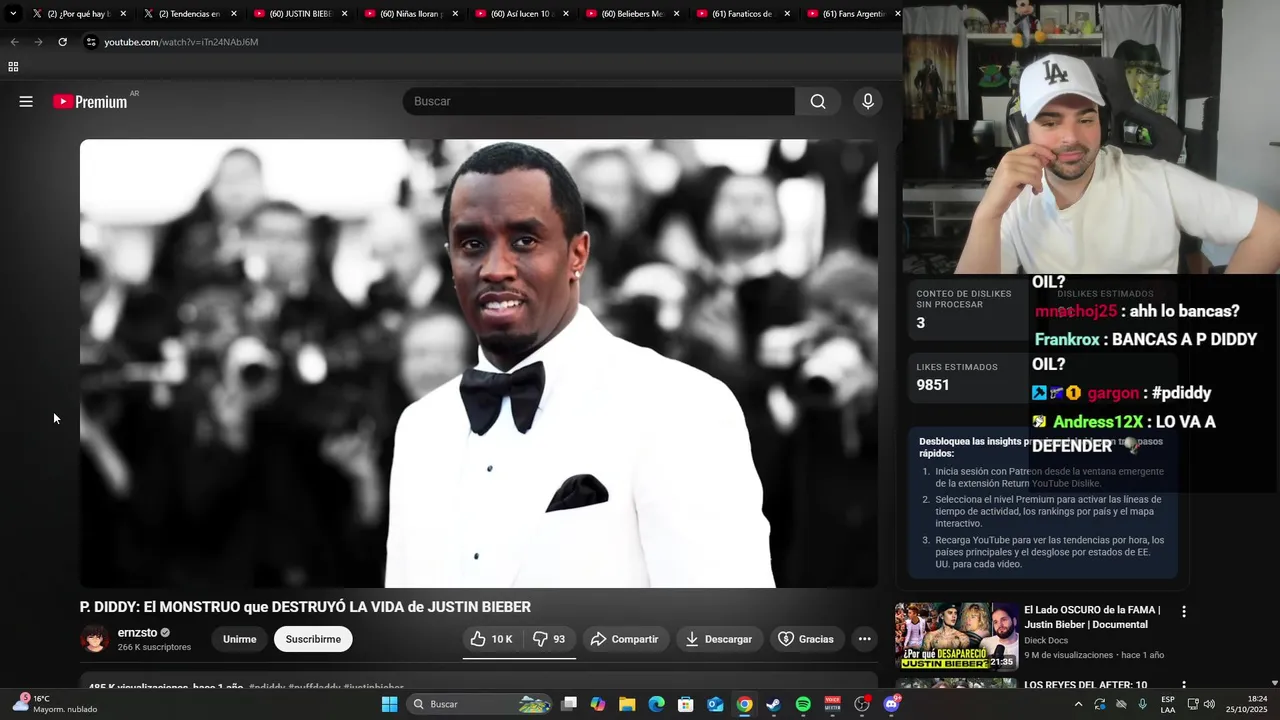Launch Microsoft Edge from the taskbar

tap(656, 704)
